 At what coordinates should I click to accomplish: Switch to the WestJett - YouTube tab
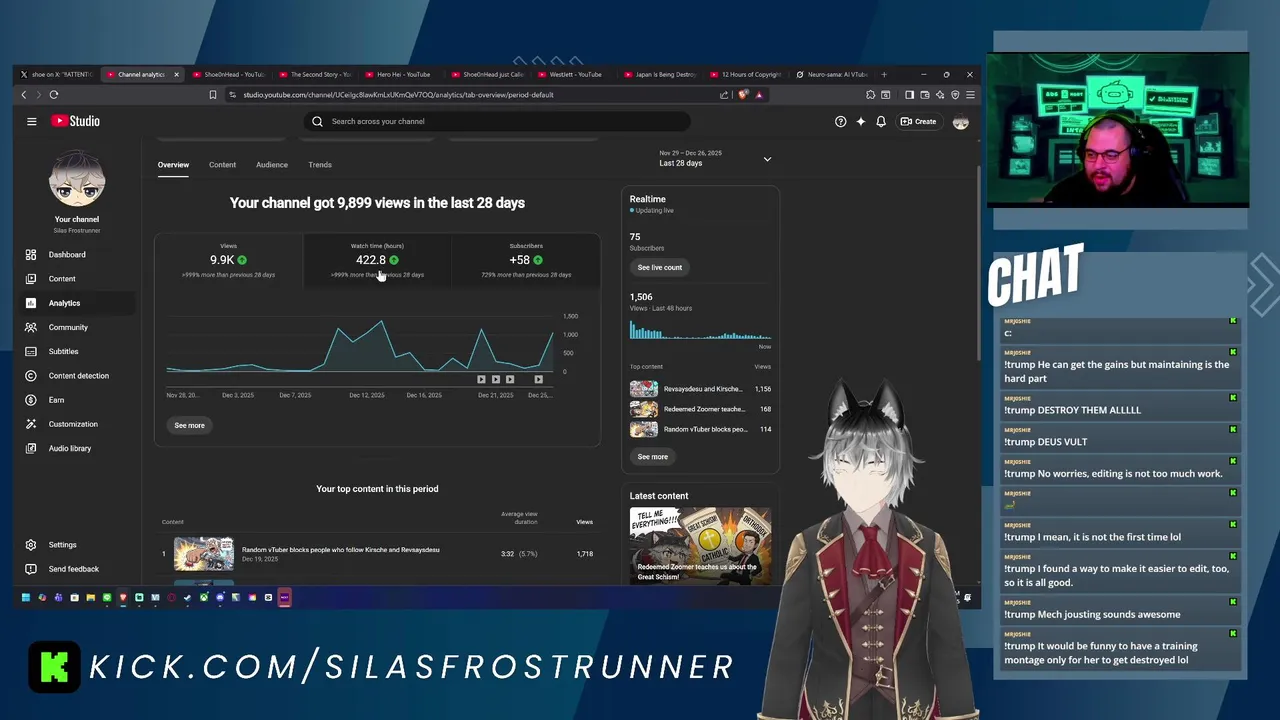(x=574, y=74)
